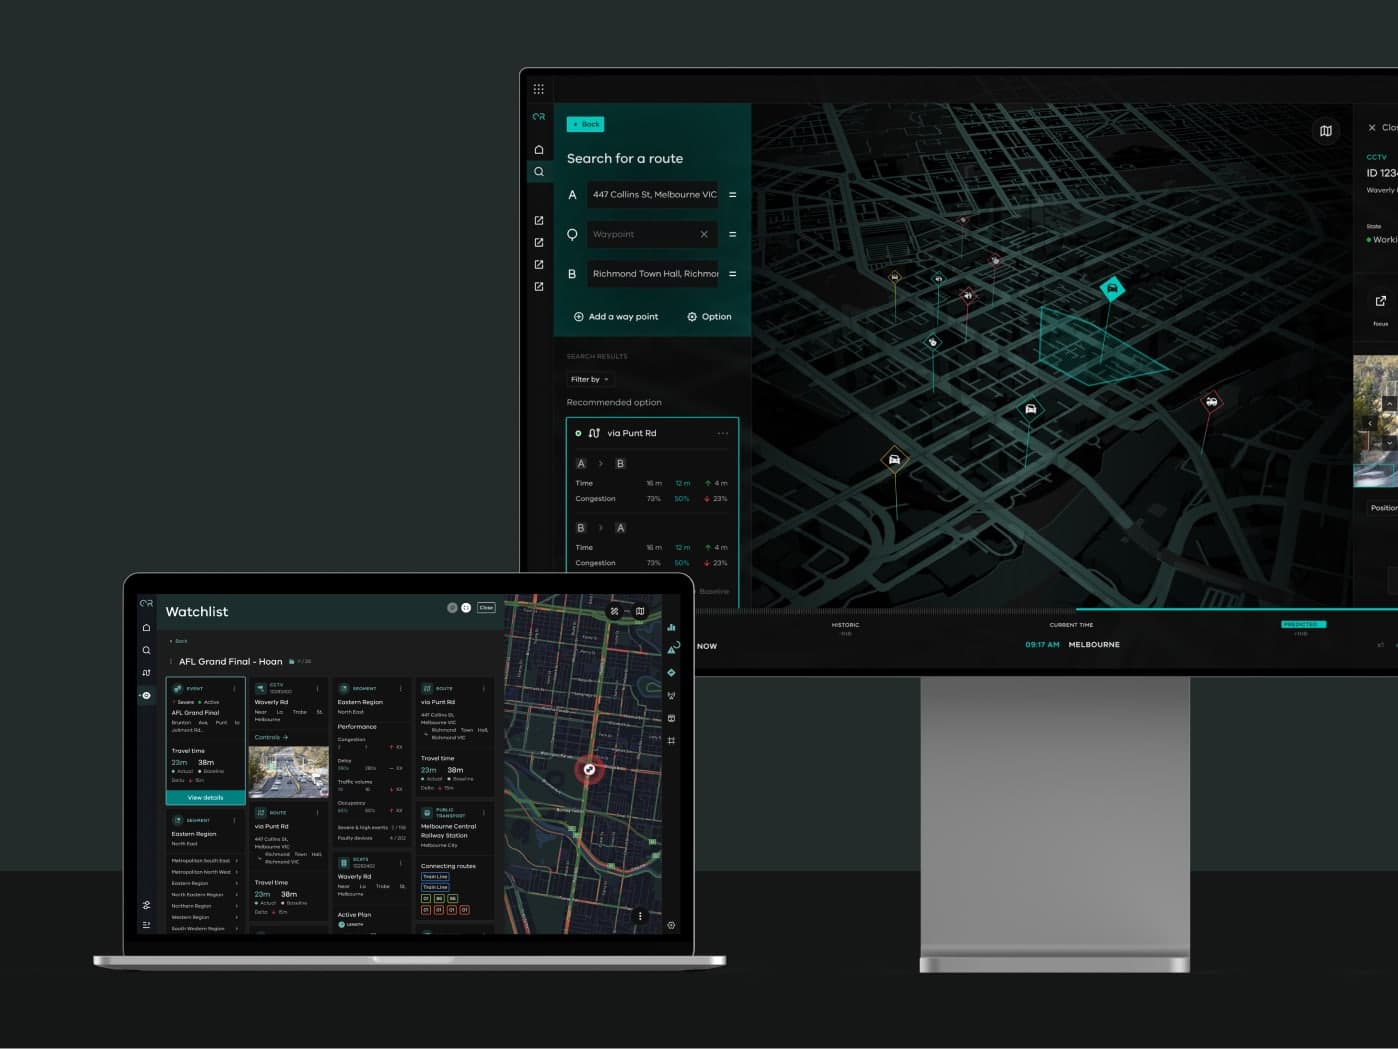Click the Back link under Watchlist
This screenshot has width=1398, height=1049.
(179, 641)
